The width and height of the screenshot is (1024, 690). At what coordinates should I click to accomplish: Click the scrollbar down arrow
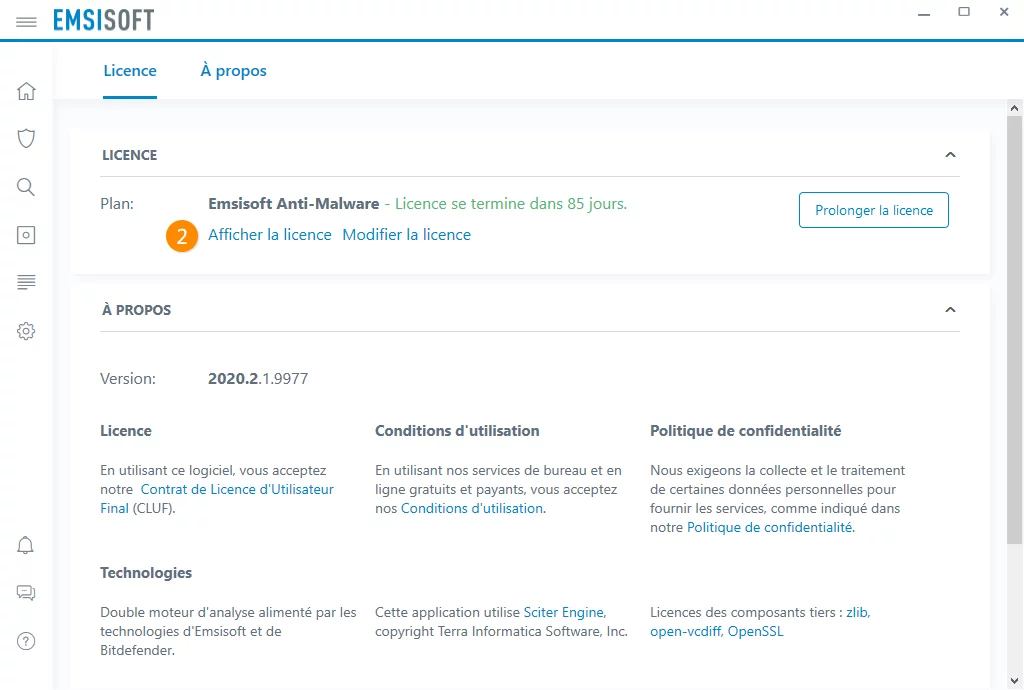point(1014,681)
